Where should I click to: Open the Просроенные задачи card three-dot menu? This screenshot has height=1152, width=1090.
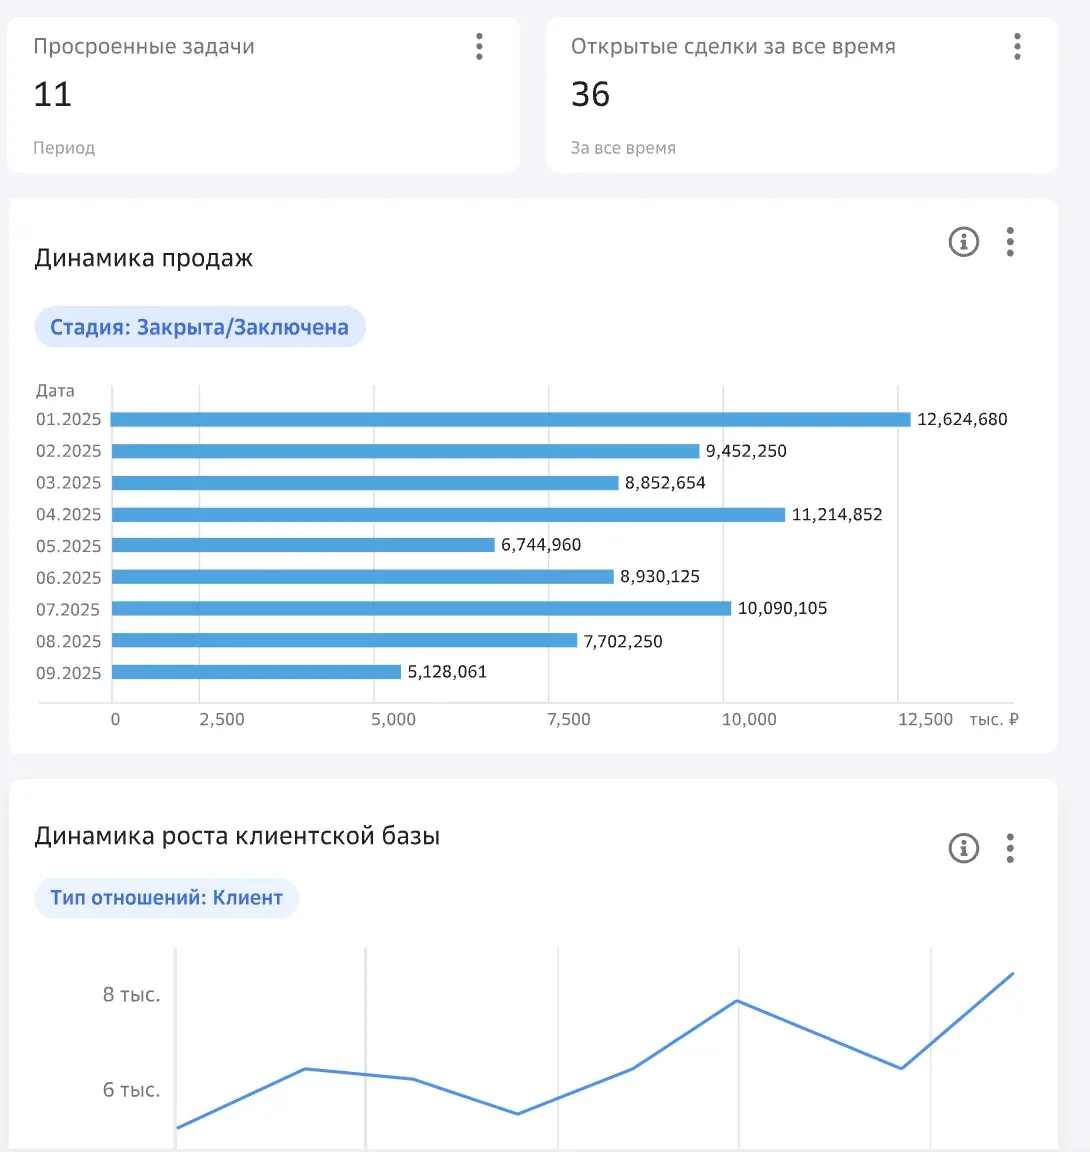coord(479,46)
